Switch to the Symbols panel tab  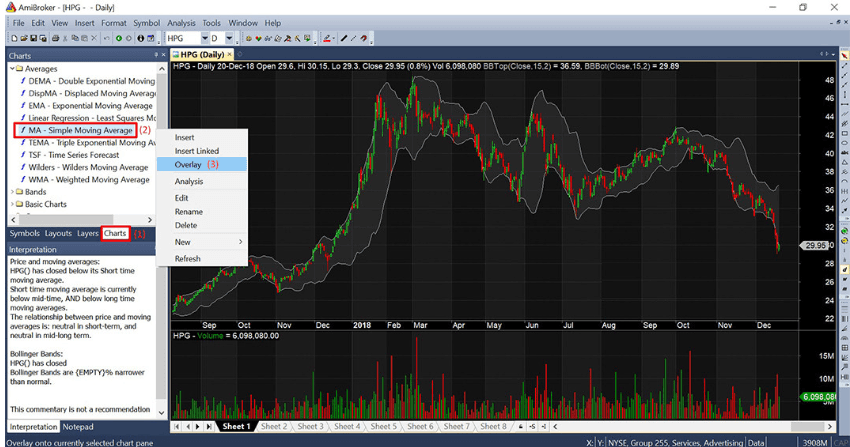[24, 234]
